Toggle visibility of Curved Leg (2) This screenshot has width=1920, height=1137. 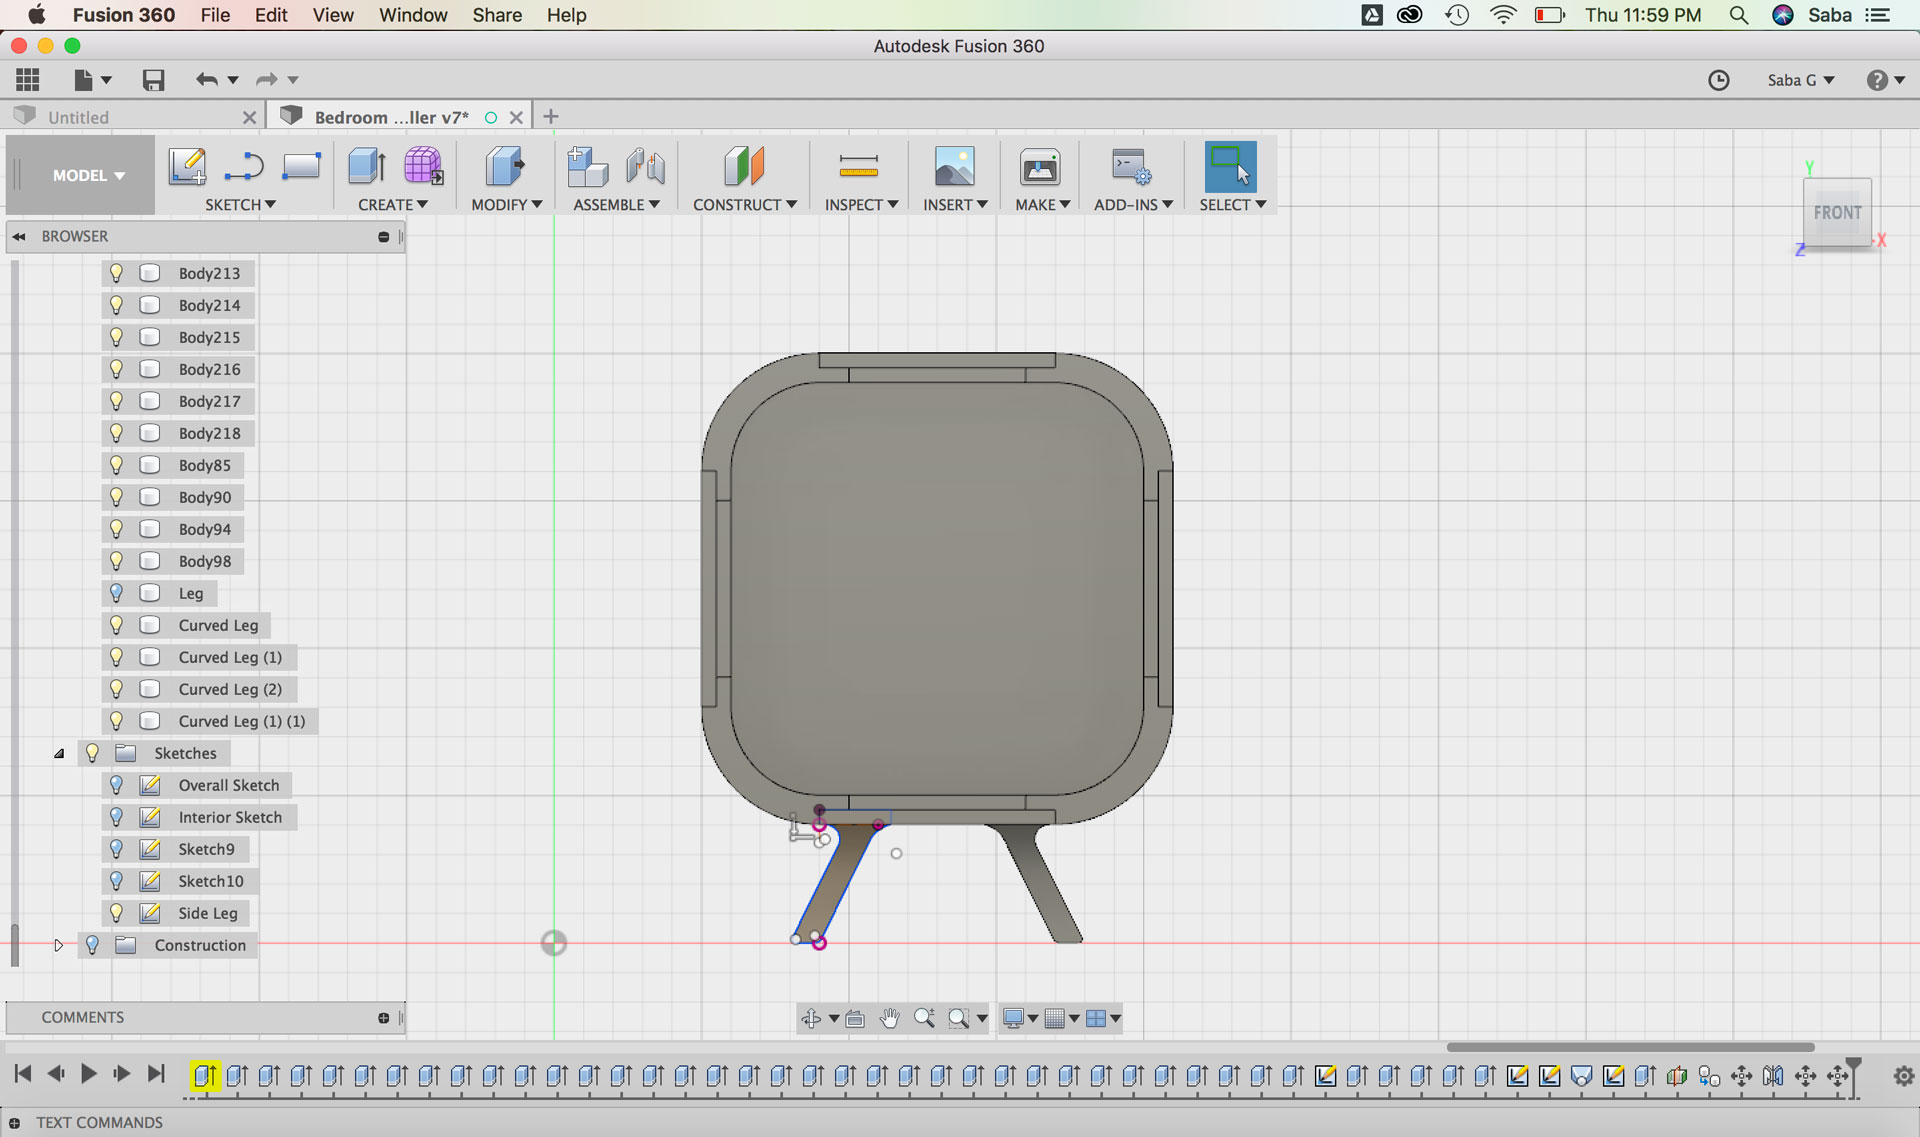[116, 689]
